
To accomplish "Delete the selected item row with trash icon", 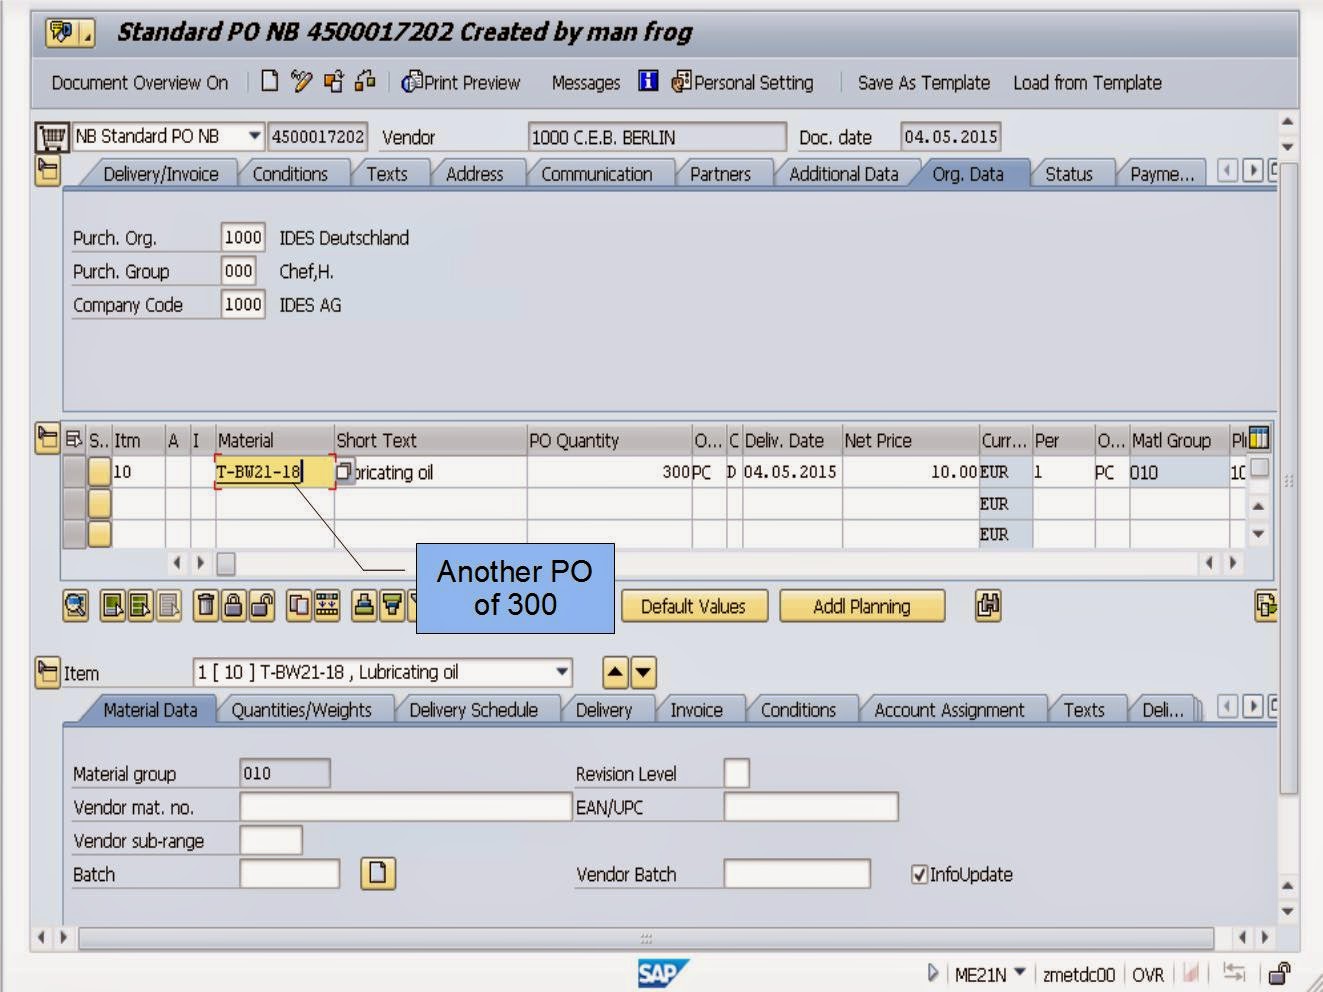I will [x=208, y=606].
